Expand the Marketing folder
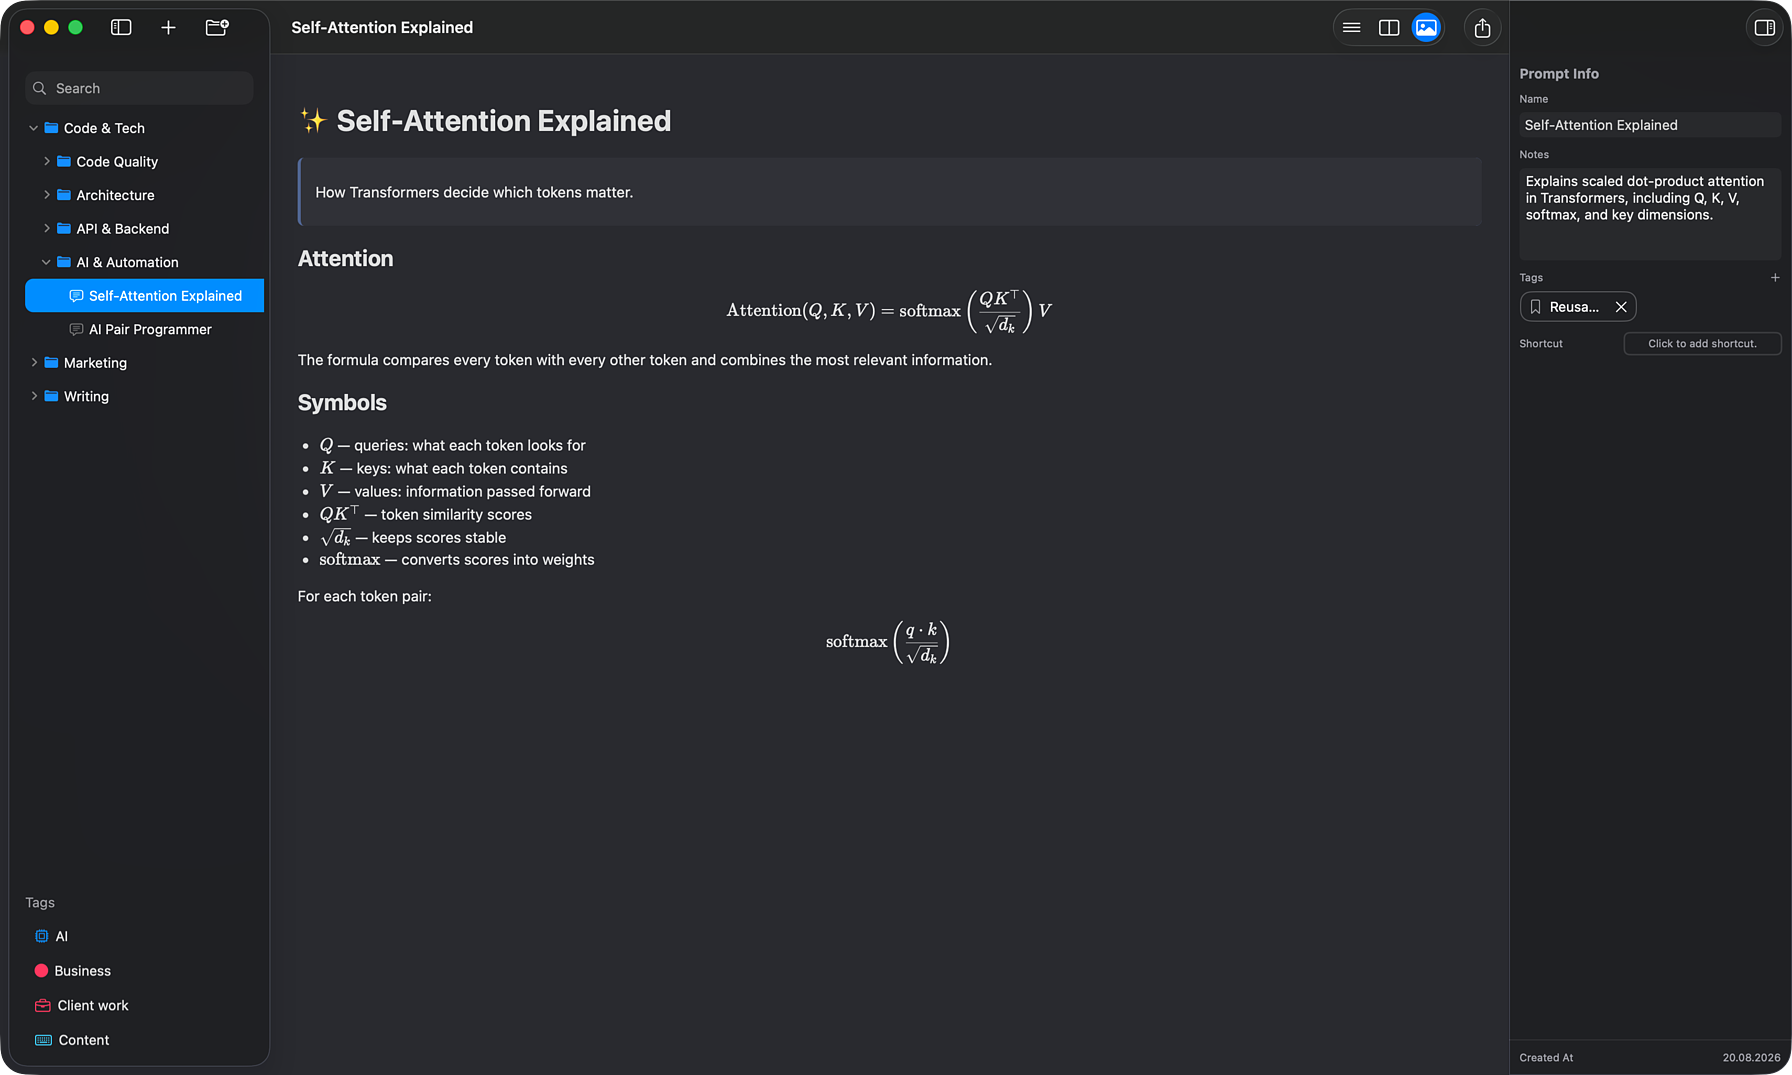This screenshot has height=1075, width=1792. pyautogui.click(x=33, y=362)
